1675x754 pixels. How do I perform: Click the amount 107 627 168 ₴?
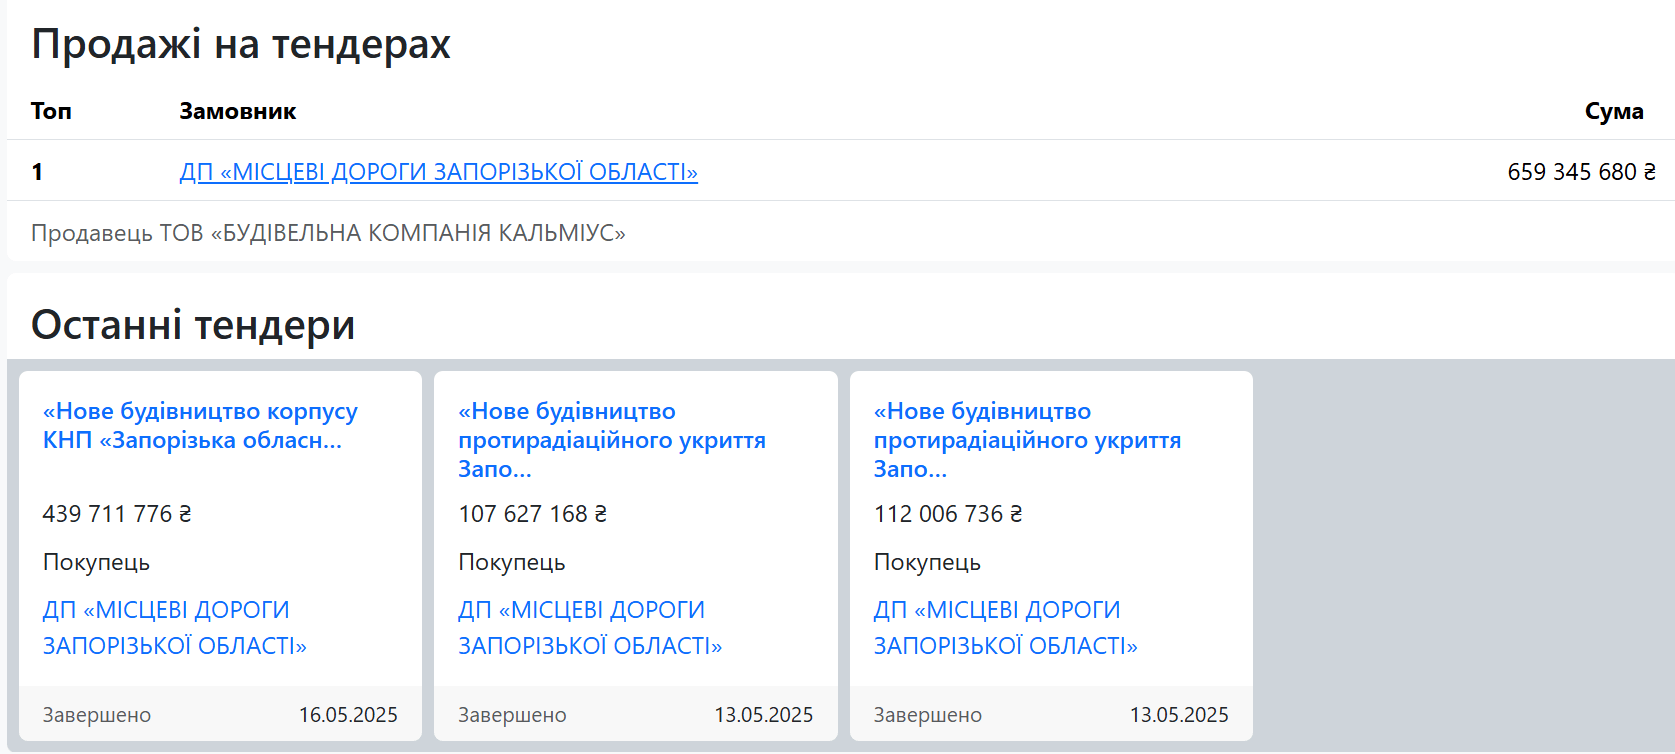532,514
